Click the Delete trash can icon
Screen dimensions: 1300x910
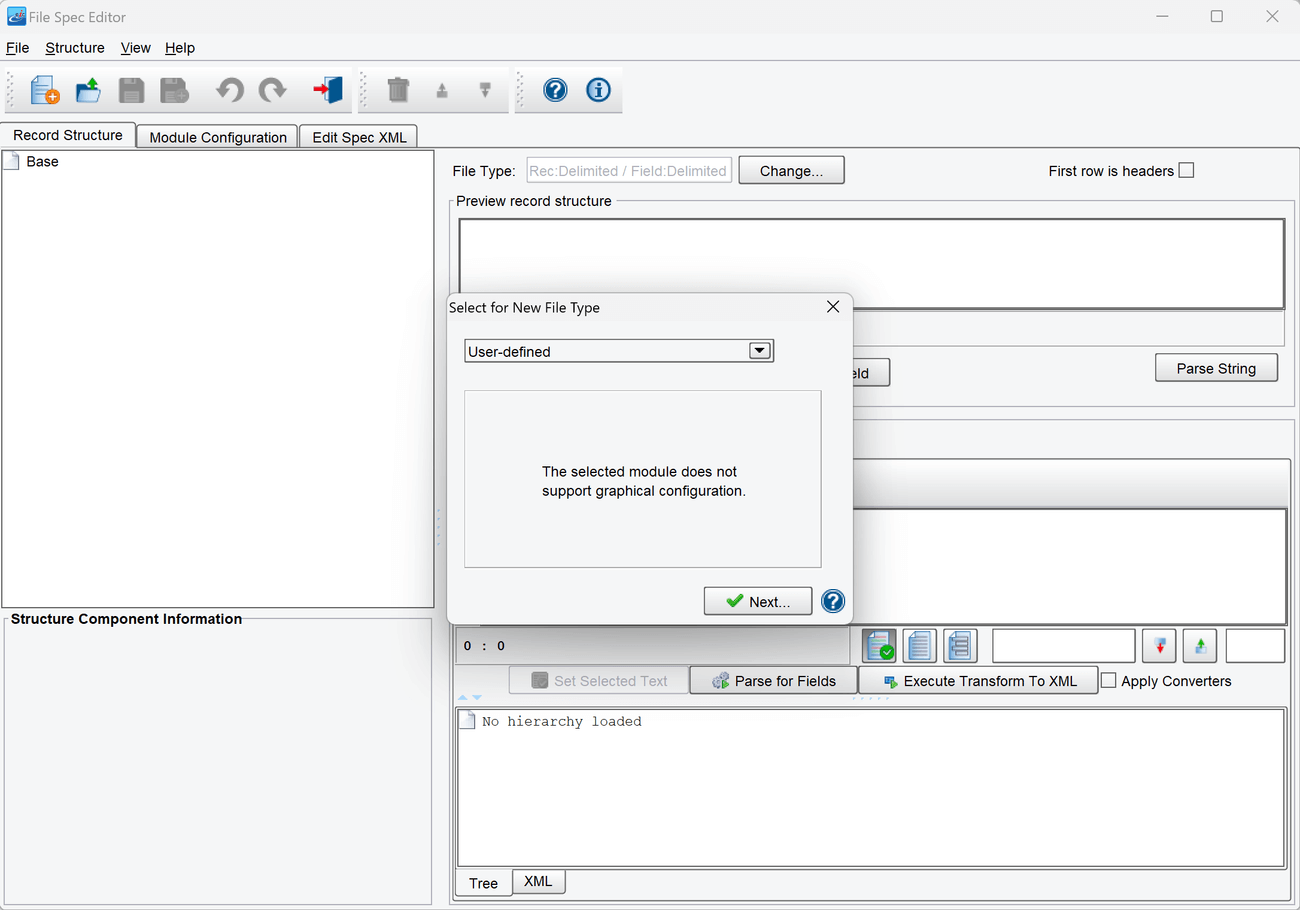[x=398, y=90]
